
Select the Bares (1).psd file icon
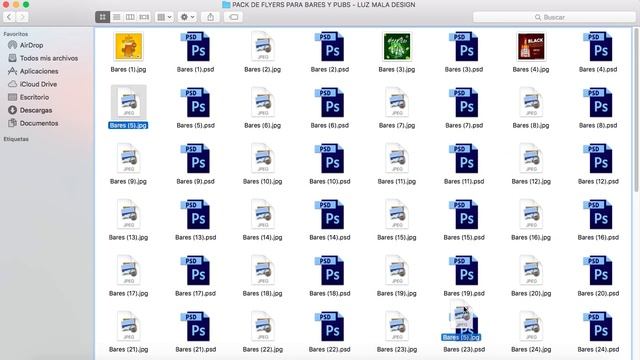196,47
